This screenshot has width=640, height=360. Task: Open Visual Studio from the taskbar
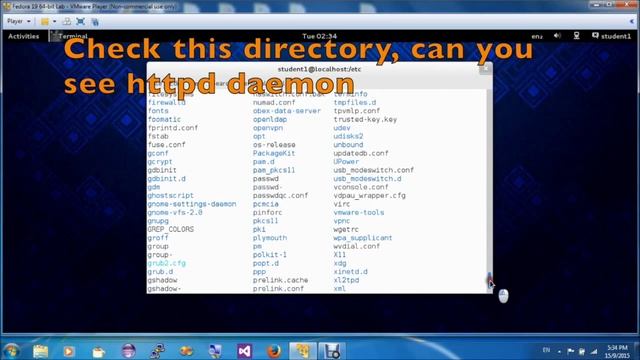[x=244, y=351]
